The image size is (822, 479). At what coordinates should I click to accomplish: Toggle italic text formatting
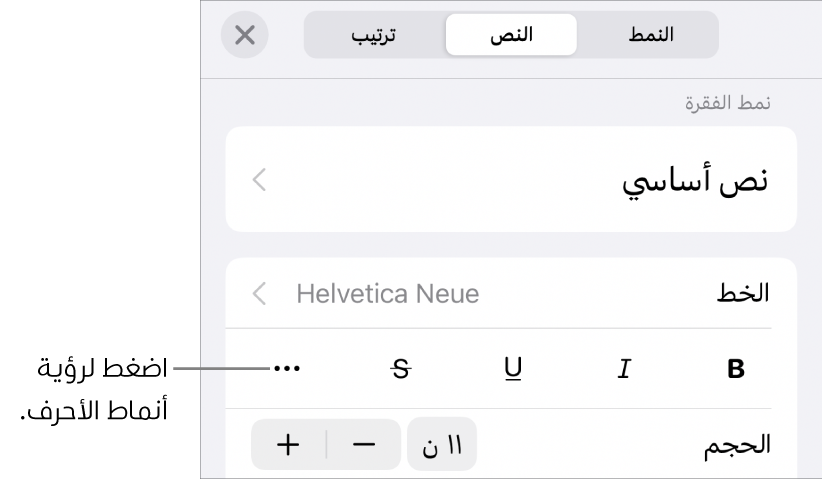[624, 369]
